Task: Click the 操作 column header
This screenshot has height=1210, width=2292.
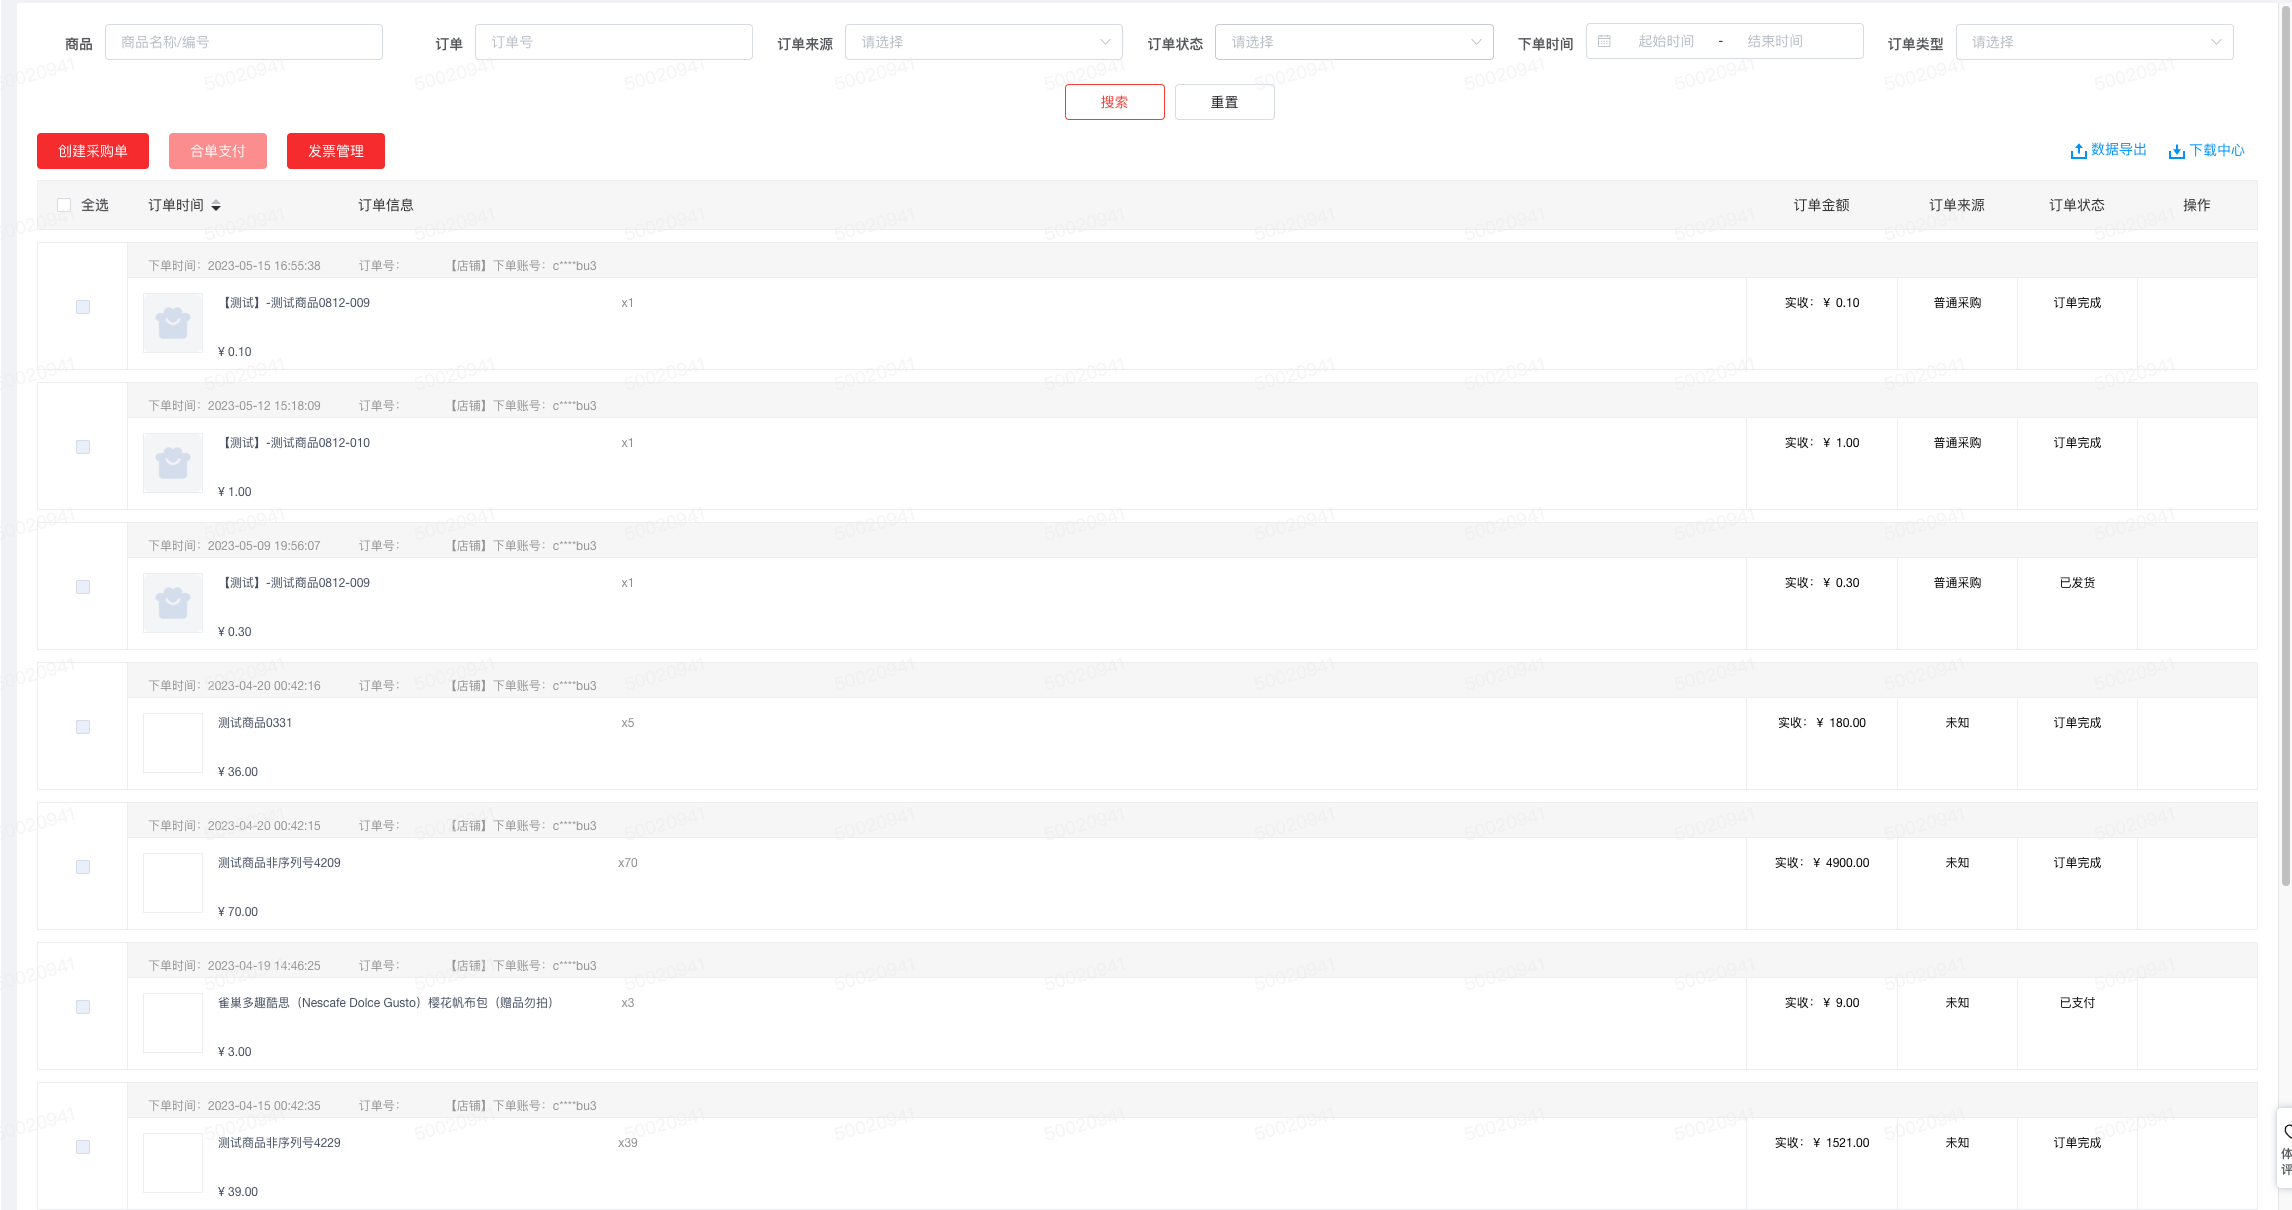Action: (x=2196, y=205)
